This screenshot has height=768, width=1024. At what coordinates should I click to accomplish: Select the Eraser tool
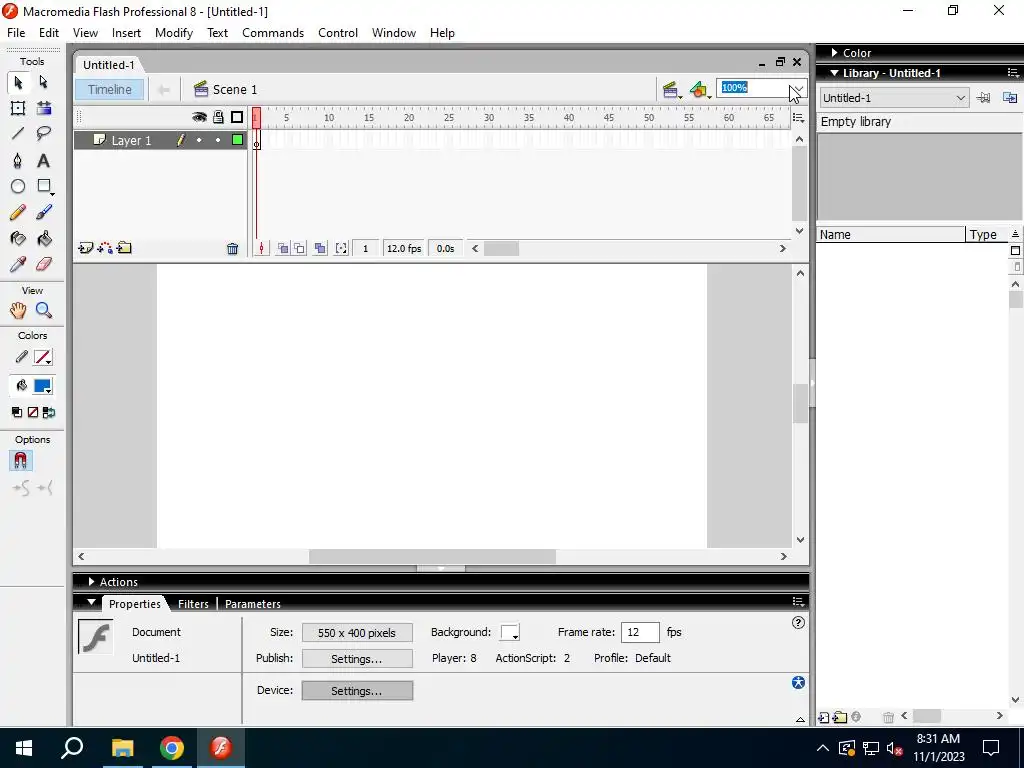44,264
